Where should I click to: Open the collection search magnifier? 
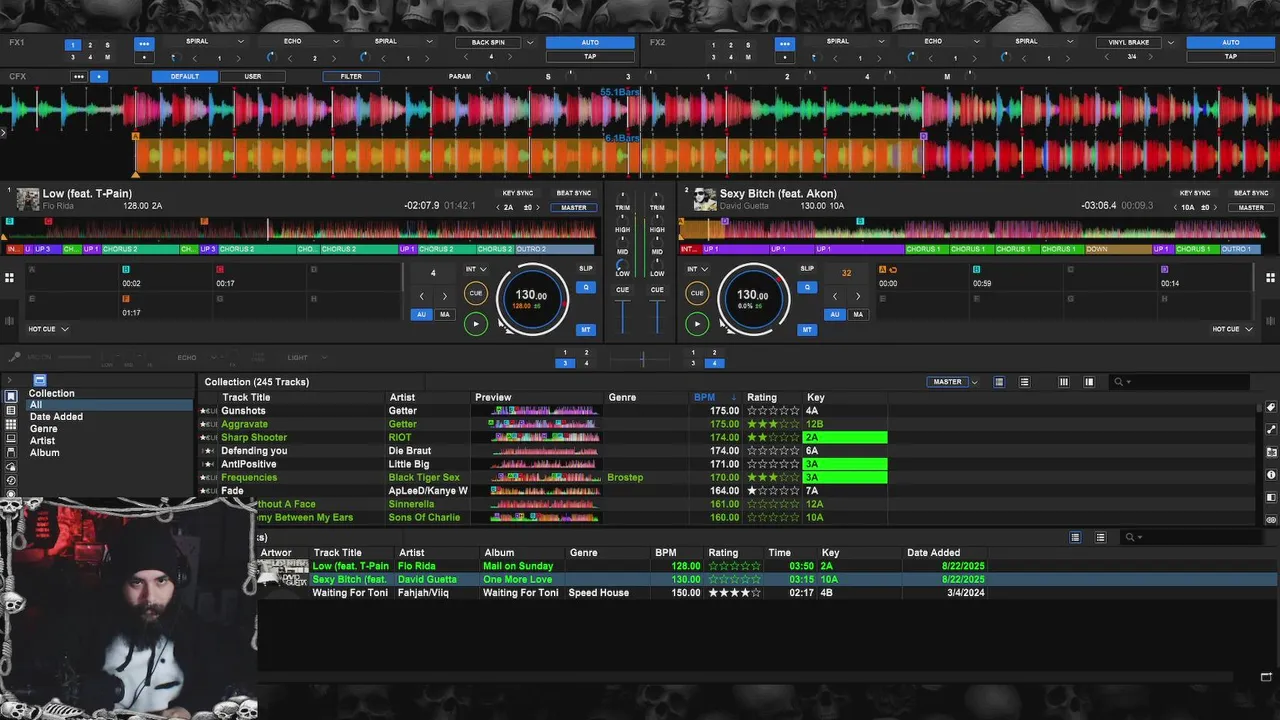point(1120,382)
